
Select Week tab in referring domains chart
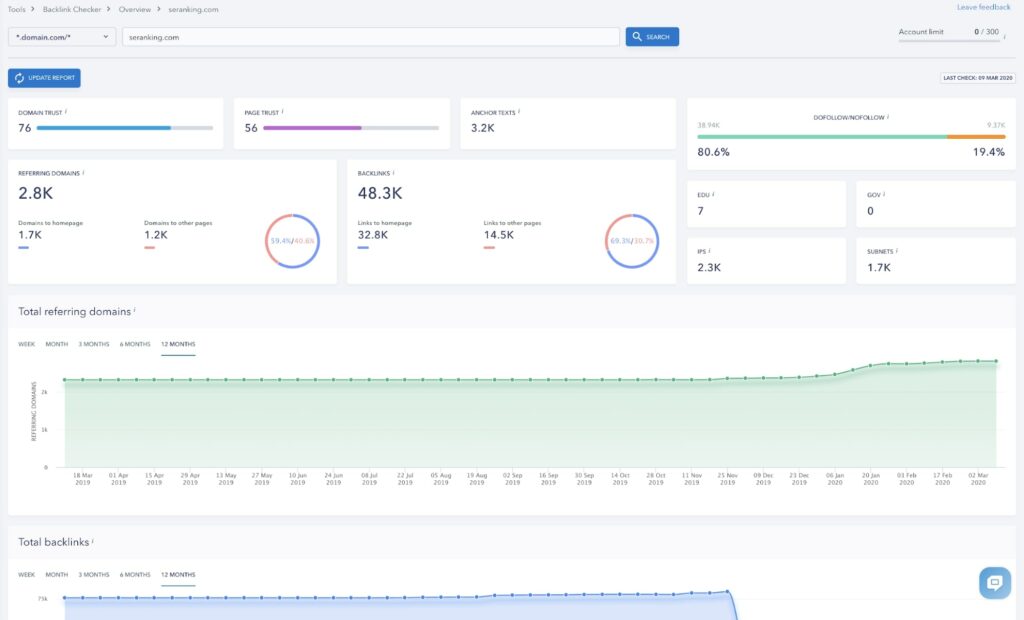27,344
